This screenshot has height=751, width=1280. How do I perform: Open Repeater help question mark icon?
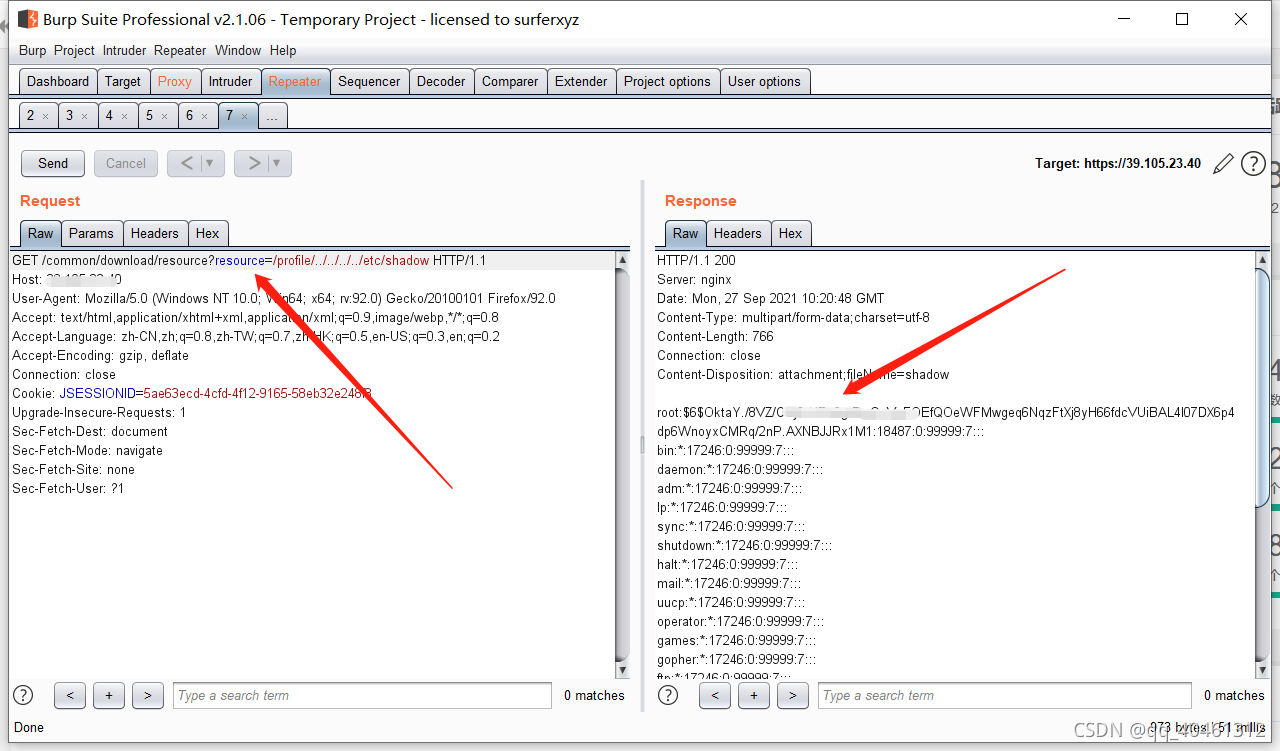tap(1253, 164)
